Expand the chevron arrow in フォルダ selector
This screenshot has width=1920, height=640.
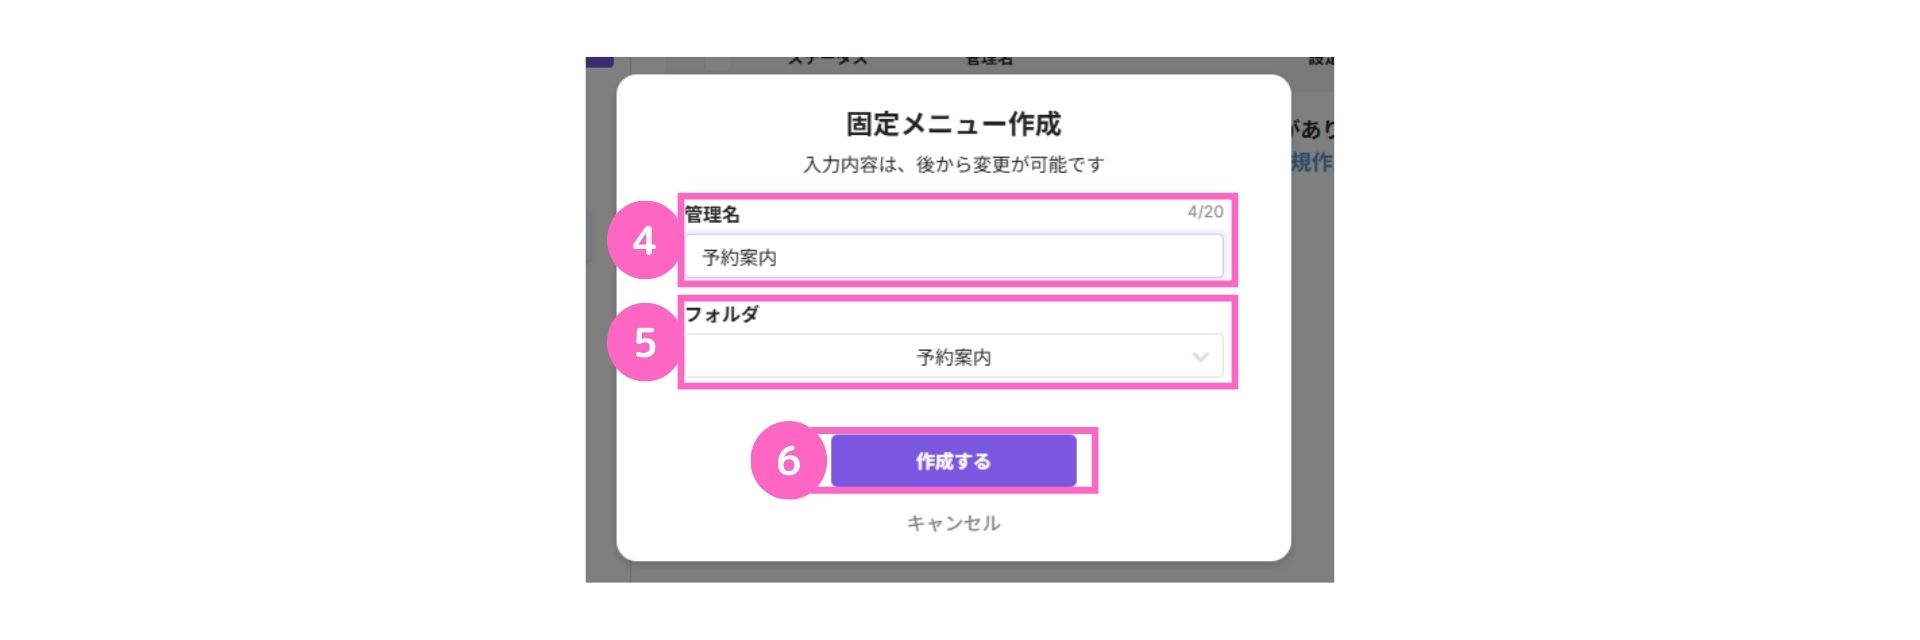click(x=1201, y=357)
